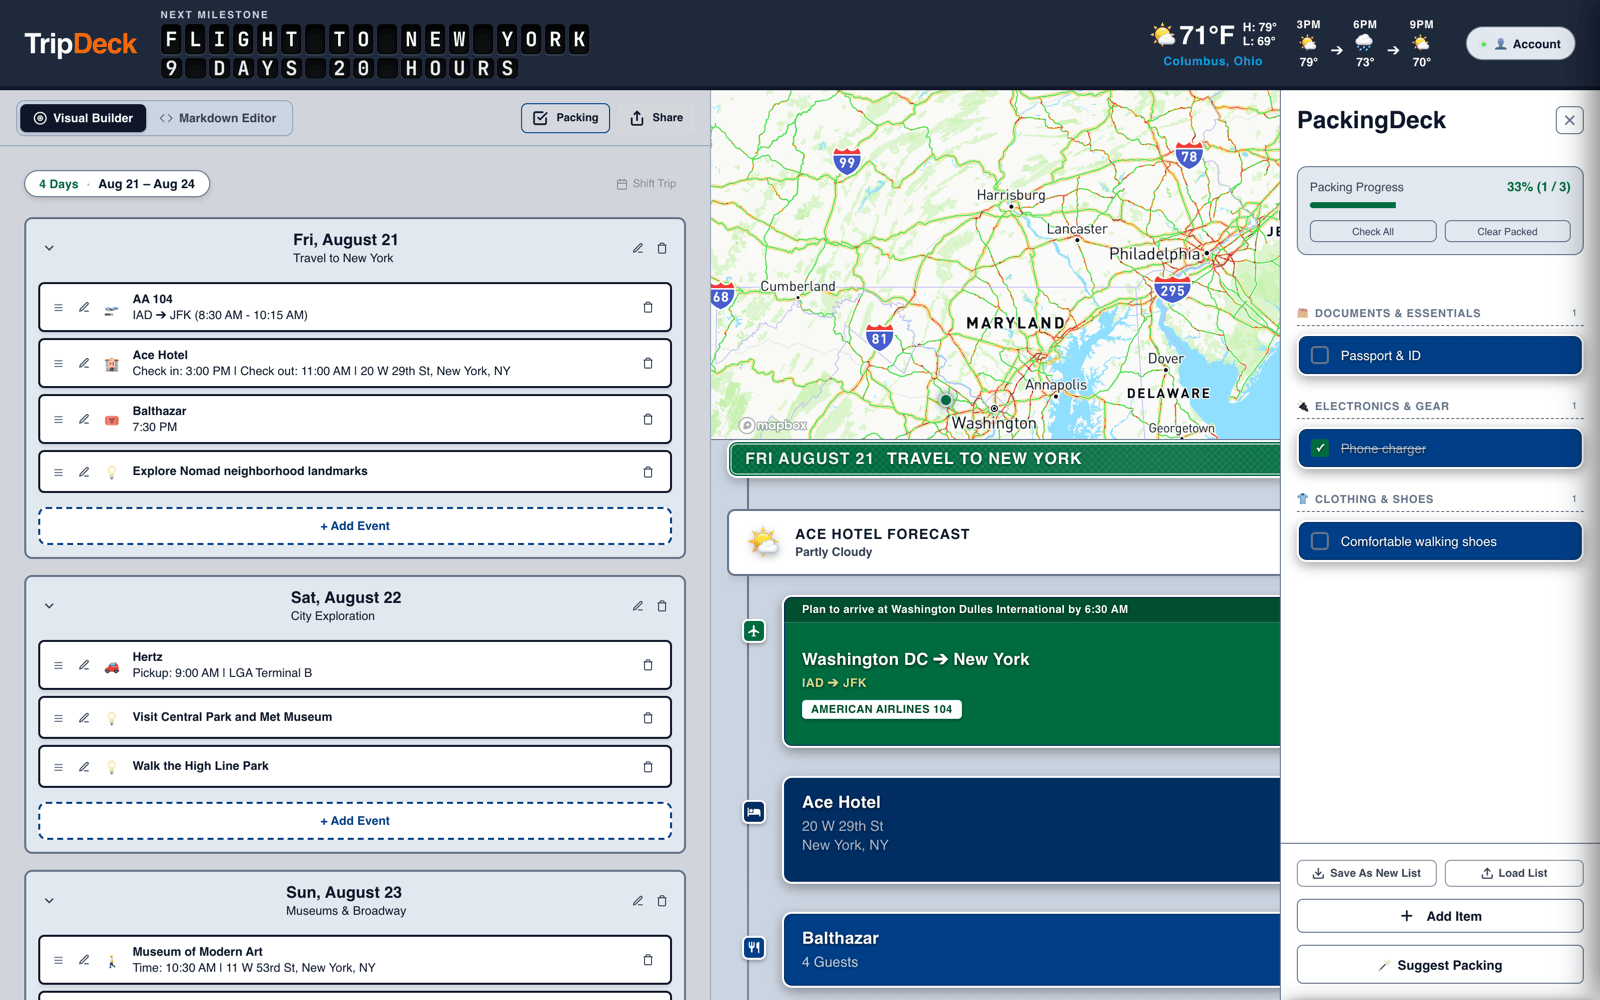The image size is (1600, 1000).
Task: Click the hotel bed timeline marker
Action: click(754, 812)
